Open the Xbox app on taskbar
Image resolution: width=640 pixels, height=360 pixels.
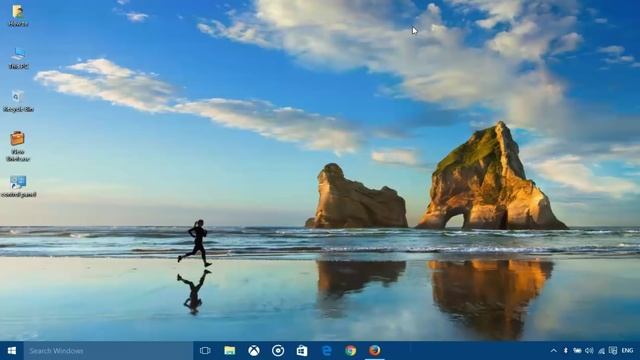253,351
